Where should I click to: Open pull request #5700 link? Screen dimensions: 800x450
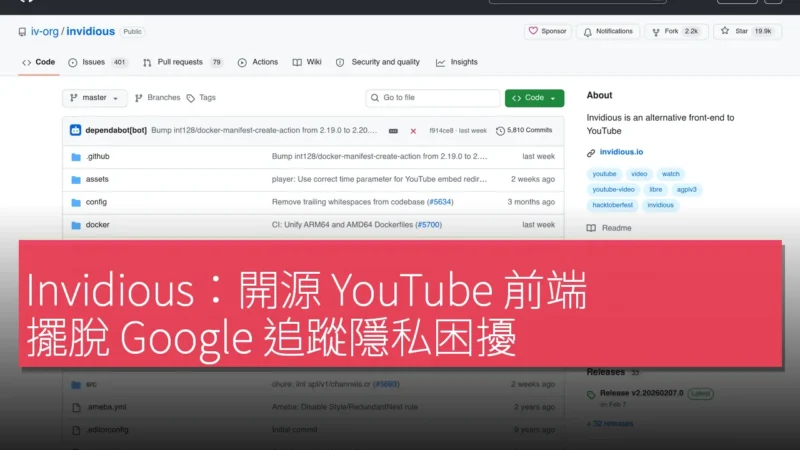[x=429, y=224]
